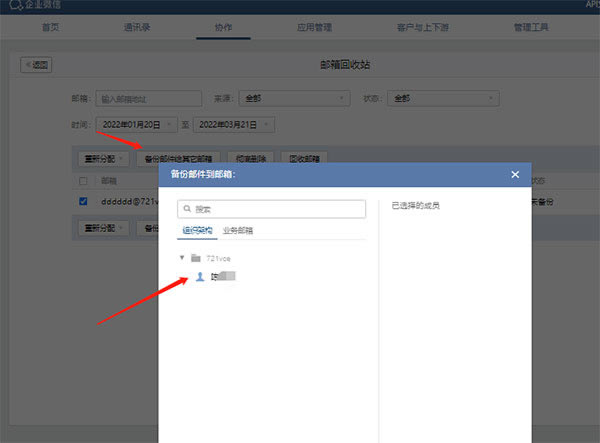Open the 管理工具 management tools tab
The width and height of the screenshot is (600, 443).
pos(531,27)
